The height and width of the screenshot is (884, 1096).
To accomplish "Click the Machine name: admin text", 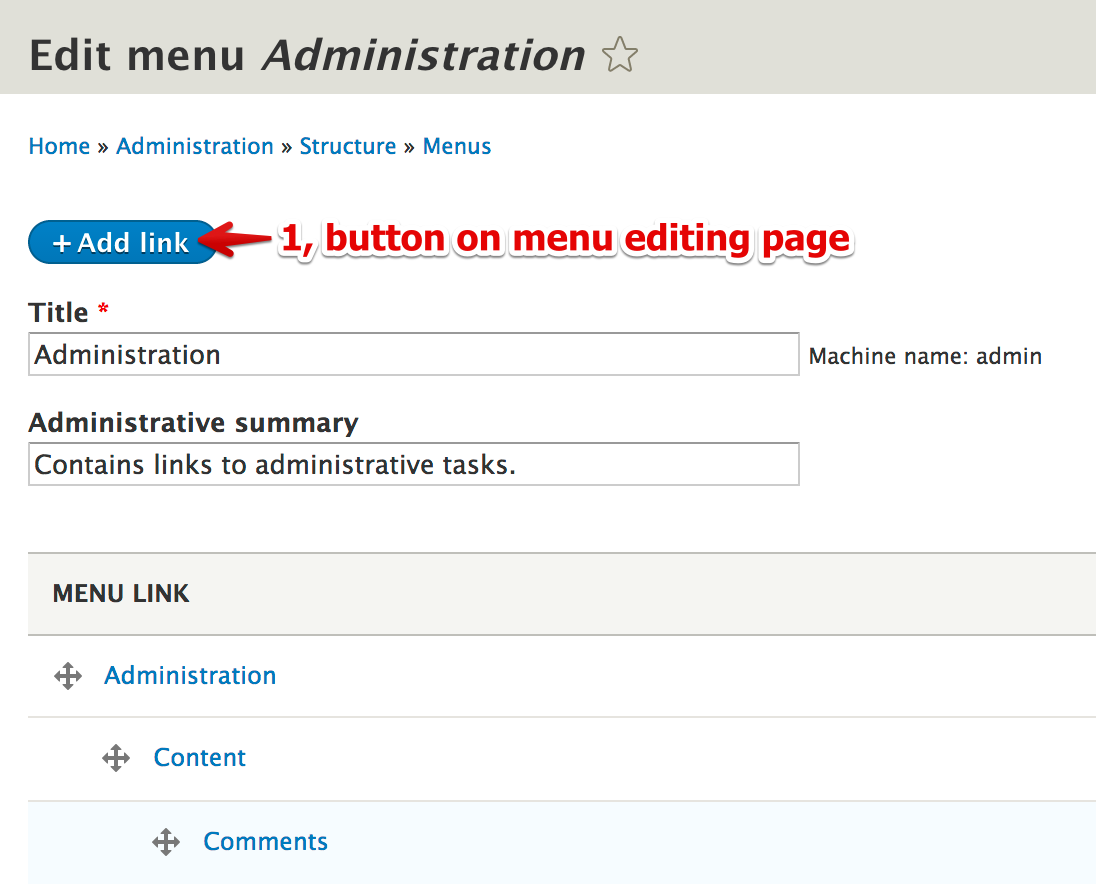I will 925,356.
